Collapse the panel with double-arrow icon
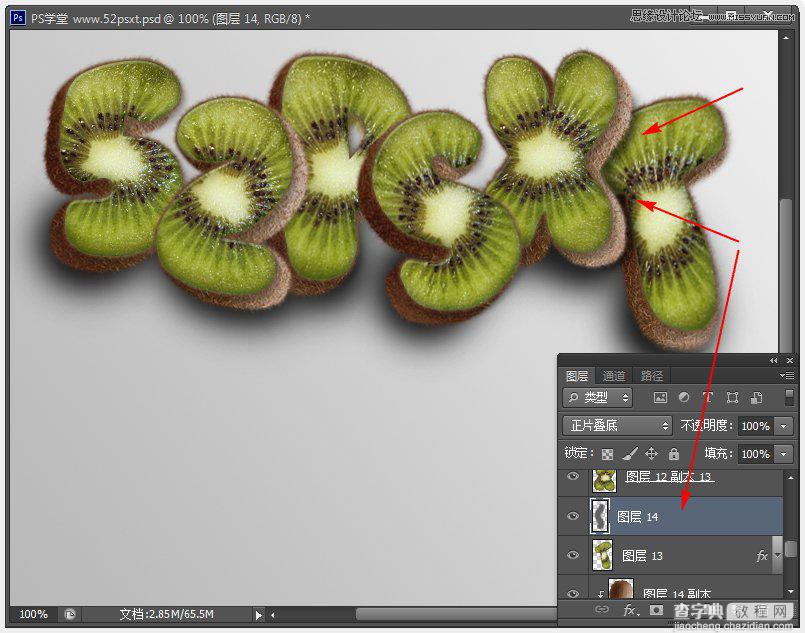Viewport: 805px width, 633px height. [774, 361]
